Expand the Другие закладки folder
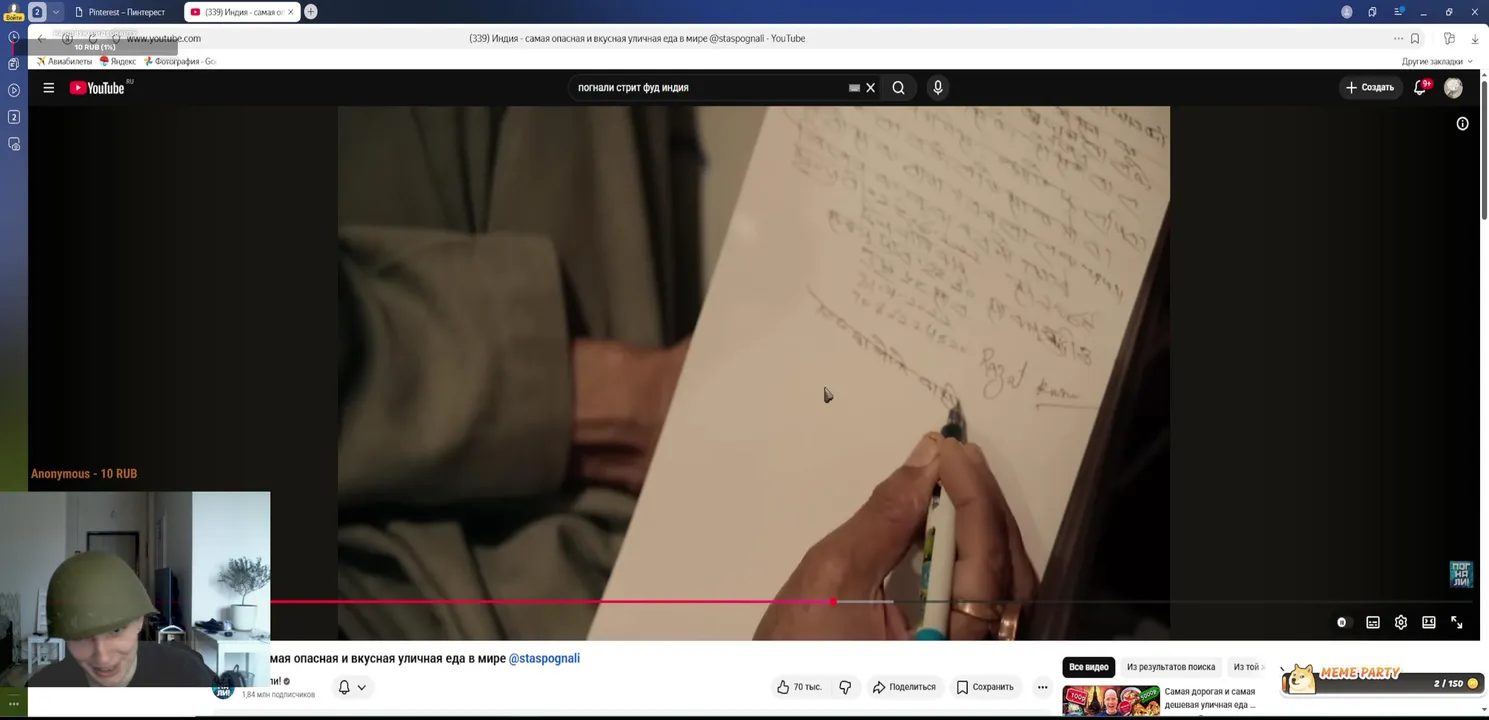Viewport: 1489px width, 720px height. 1436,61
